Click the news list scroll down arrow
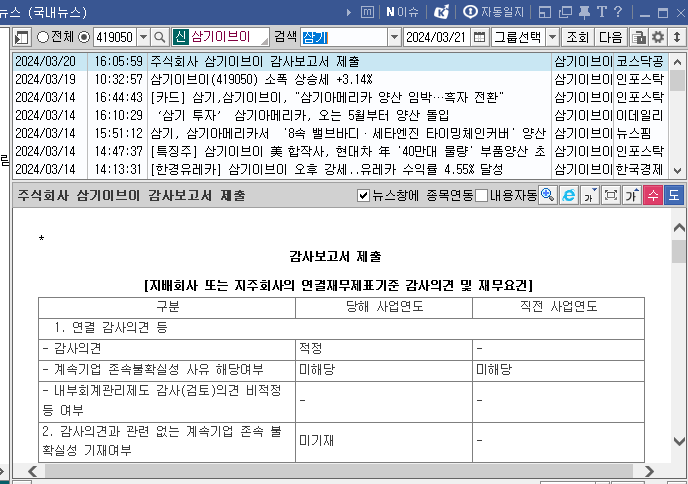Screen dimensions: 688x484 (677, 171)
